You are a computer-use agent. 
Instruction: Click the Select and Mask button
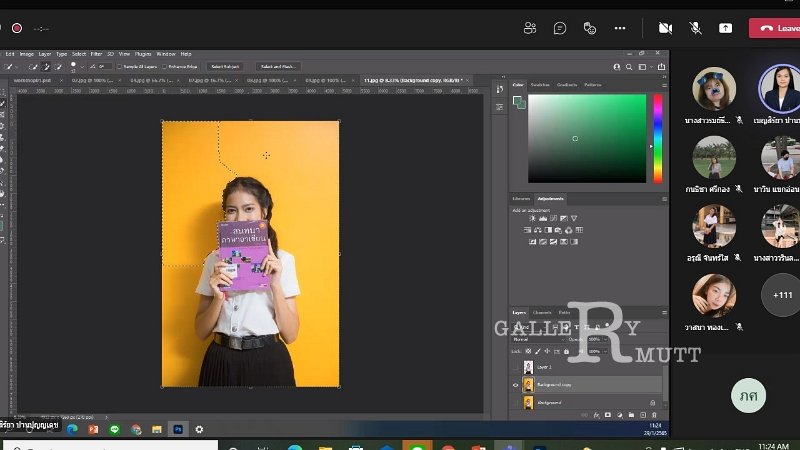278,67
